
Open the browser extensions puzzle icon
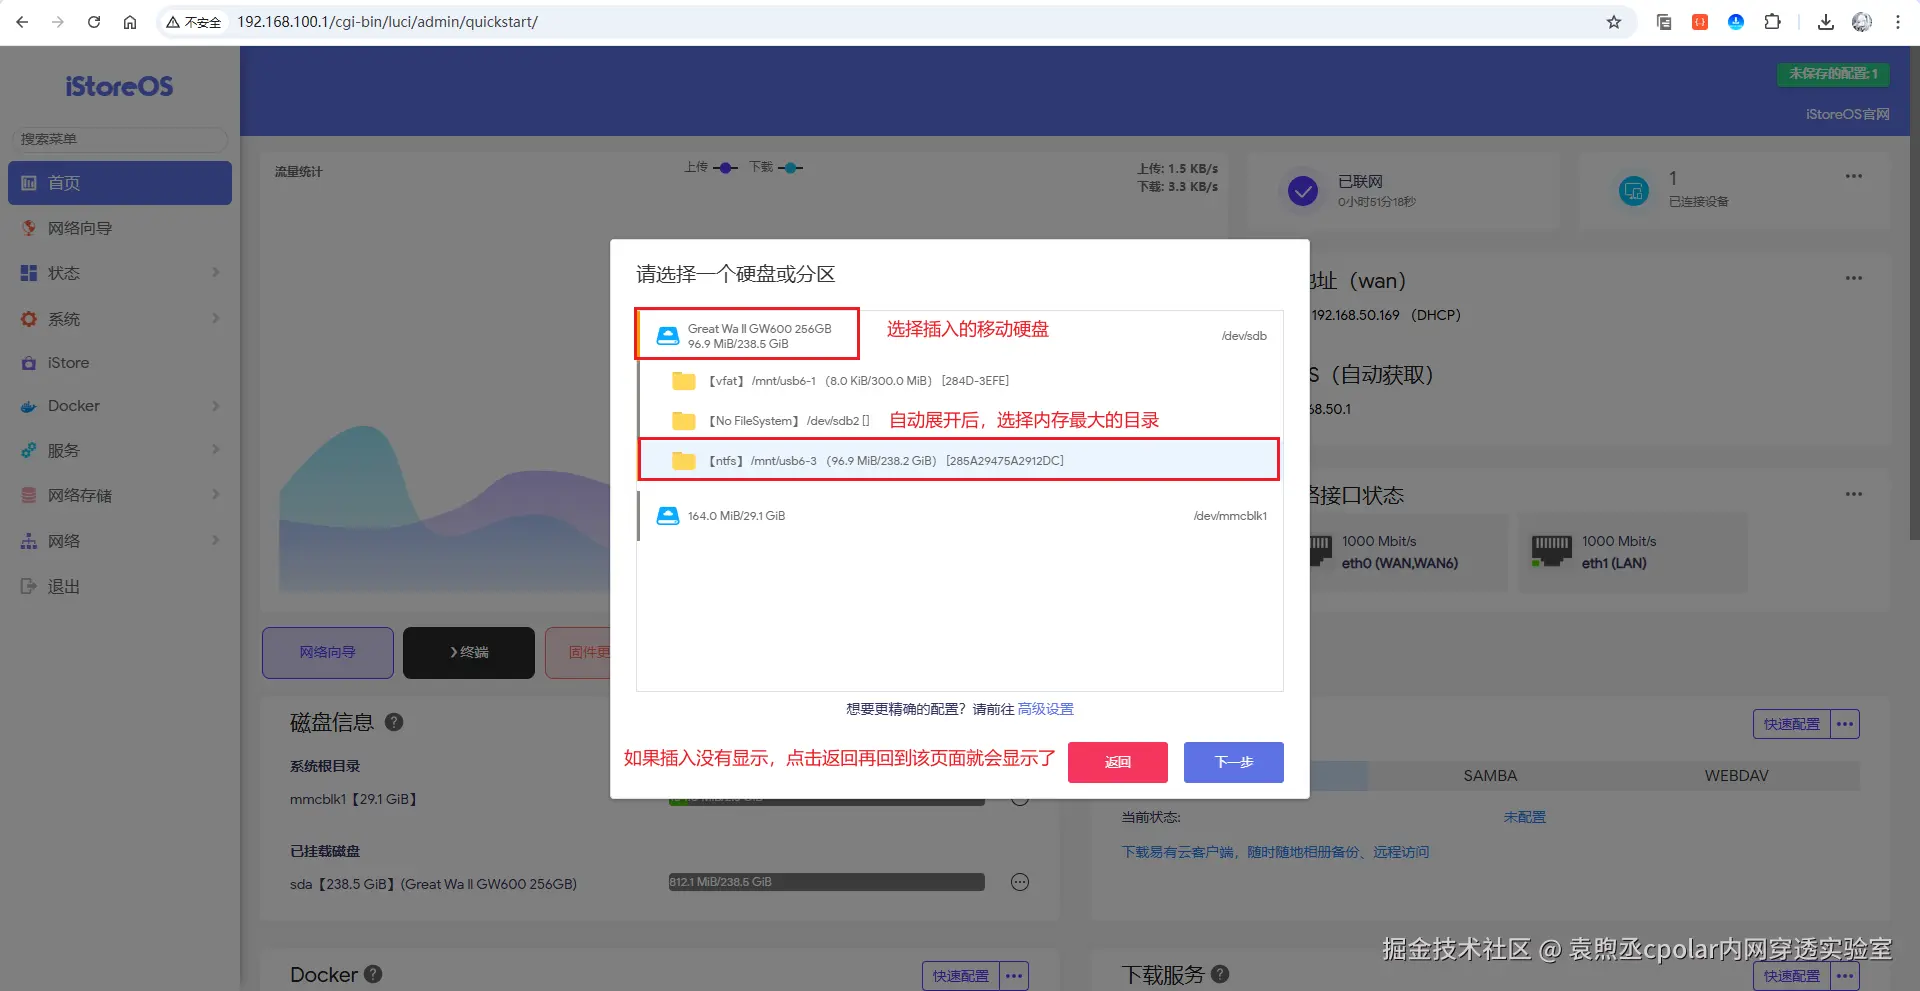click(1772, 22)
